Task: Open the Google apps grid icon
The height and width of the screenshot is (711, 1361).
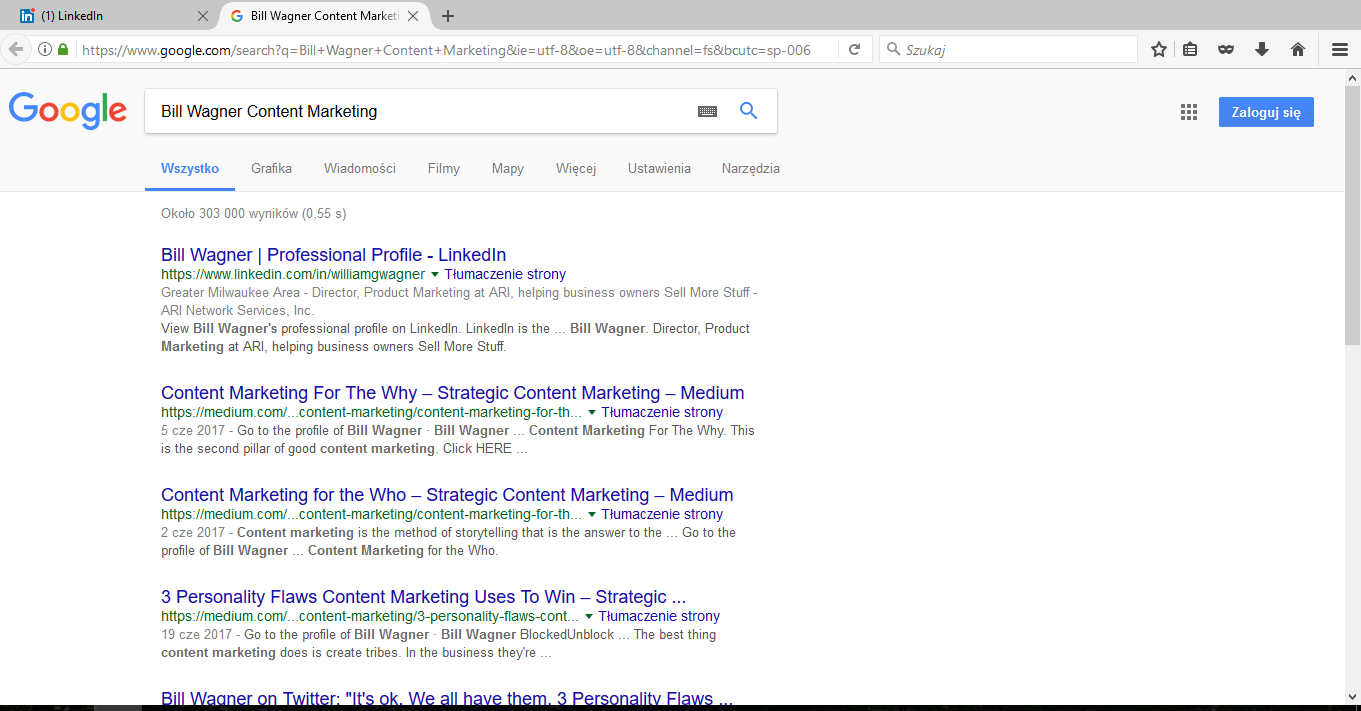Action: pyautogui.click(x=1188, y=112)
